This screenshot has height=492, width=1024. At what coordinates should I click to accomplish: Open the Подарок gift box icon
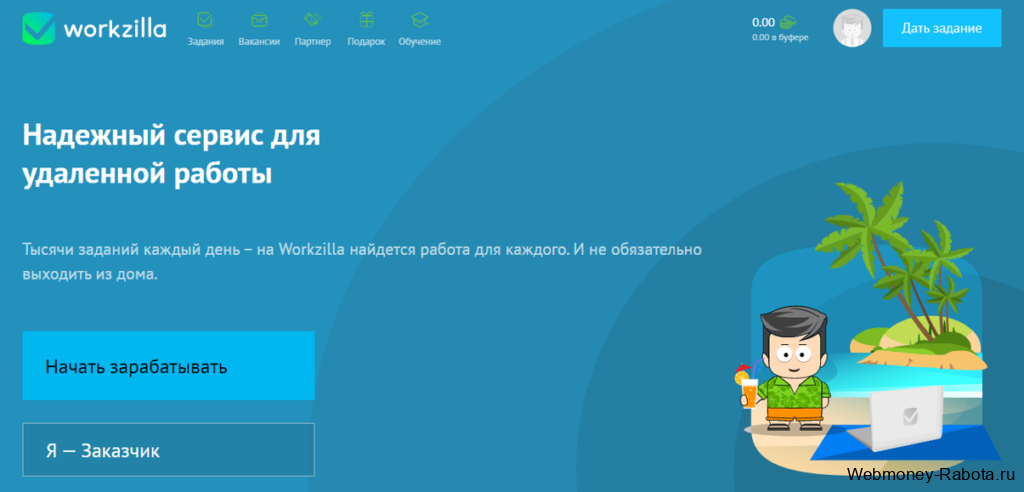pos(366,20)
